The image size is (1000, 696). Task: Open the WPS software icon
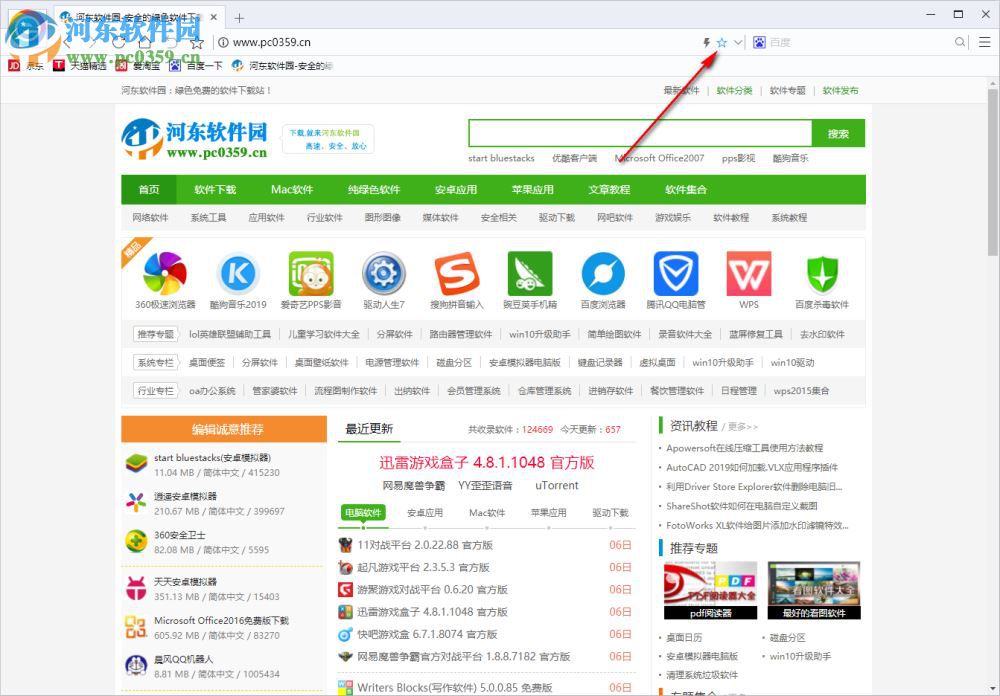pos(748,277)
